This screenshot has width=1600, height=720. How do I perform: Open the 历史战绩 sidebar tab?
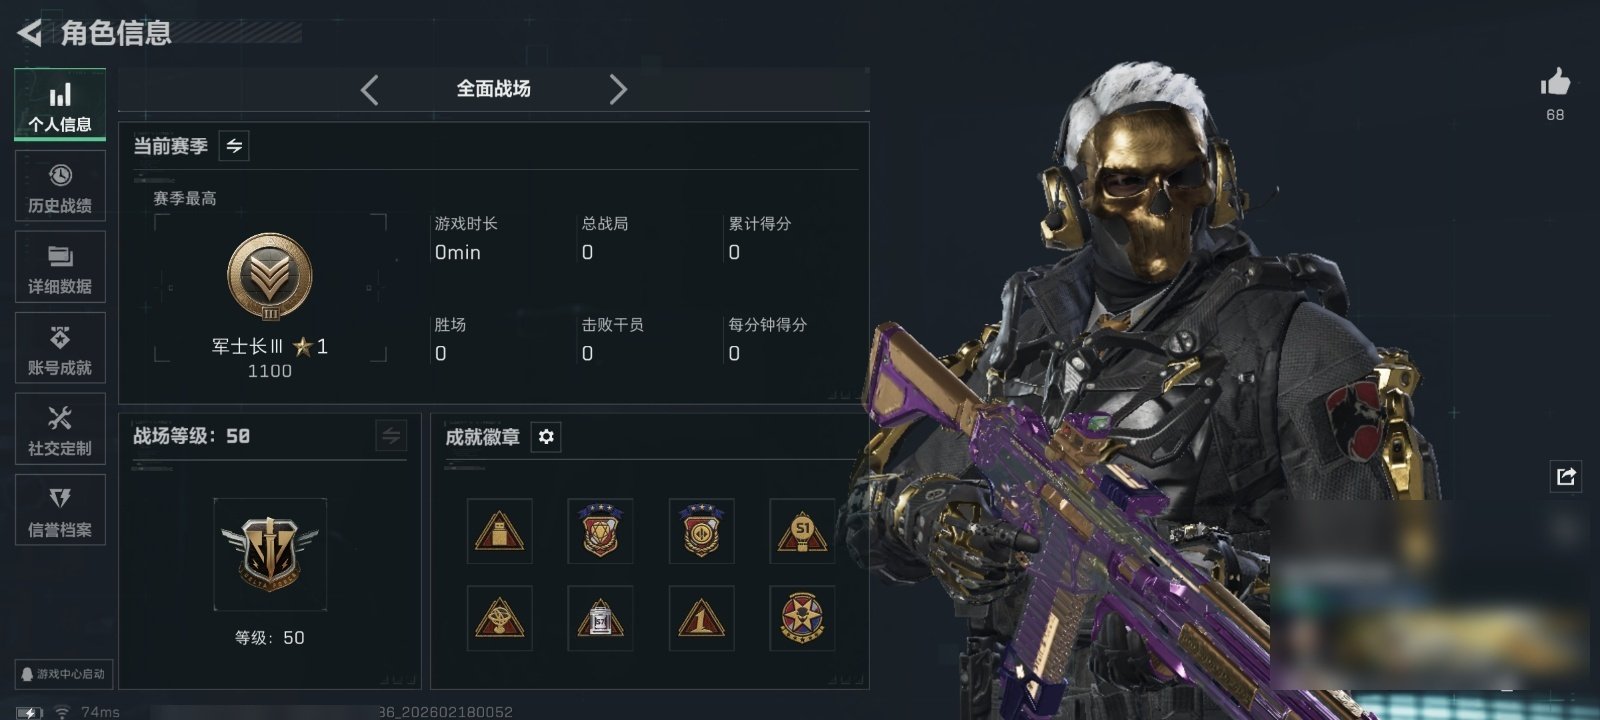pos(60,187)
